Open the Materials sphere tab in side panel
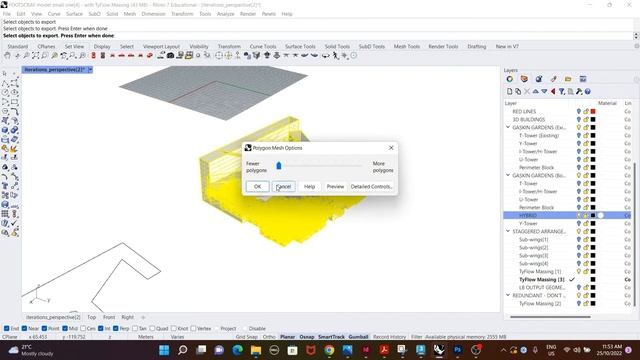Screen dimensions: 640x360 click(539, 79)
